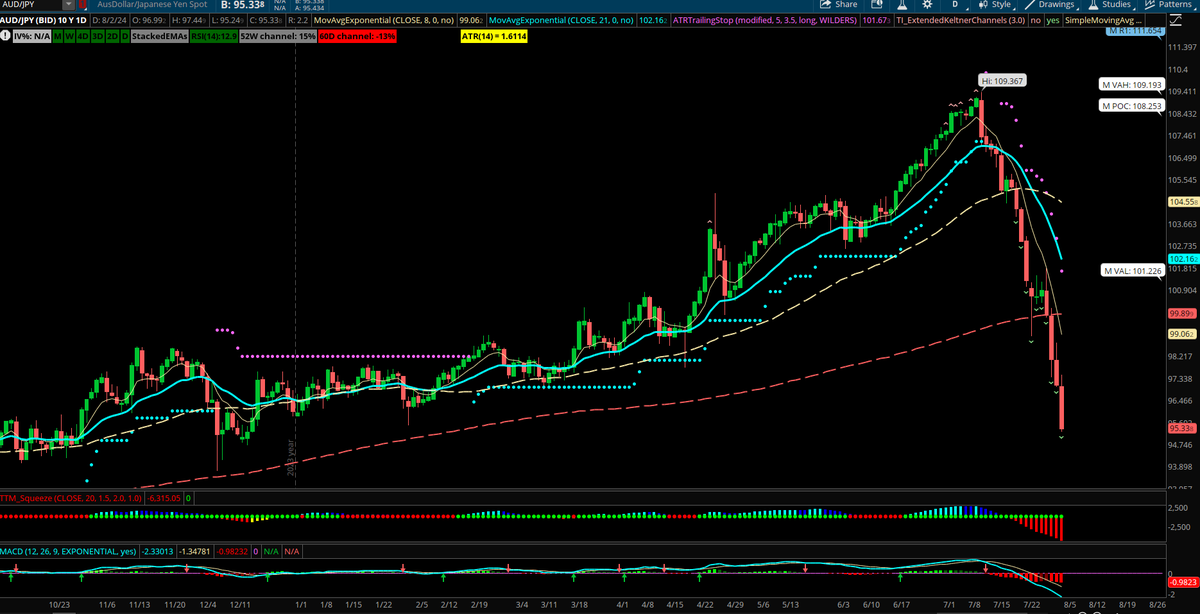Screen dimensions: 1200x614
Task: Click the StackedEMAs label
Action: 159,36
